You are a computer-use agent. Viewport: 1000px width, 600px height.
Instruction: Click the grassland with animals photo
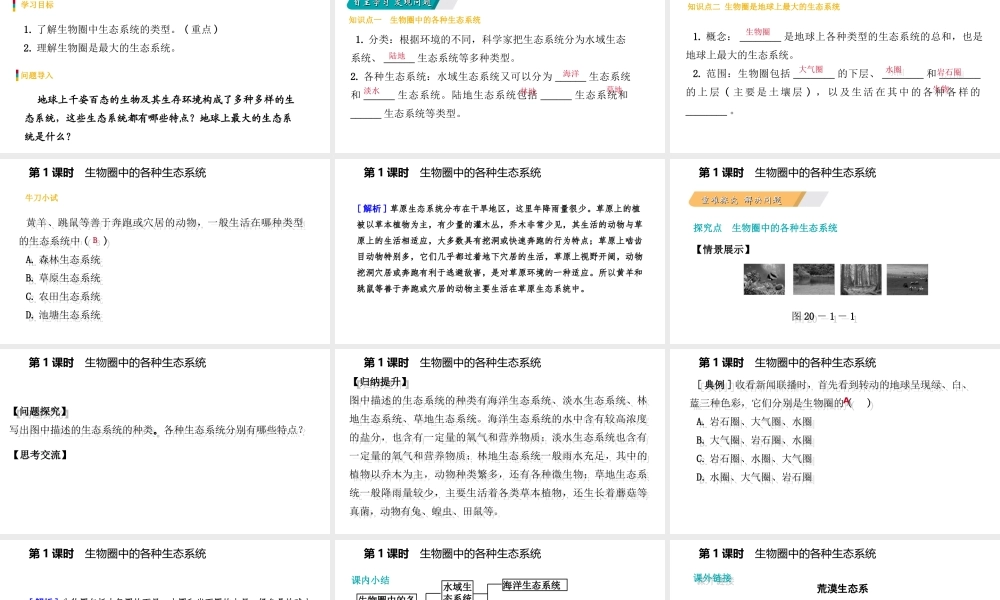tap(908, 279)
